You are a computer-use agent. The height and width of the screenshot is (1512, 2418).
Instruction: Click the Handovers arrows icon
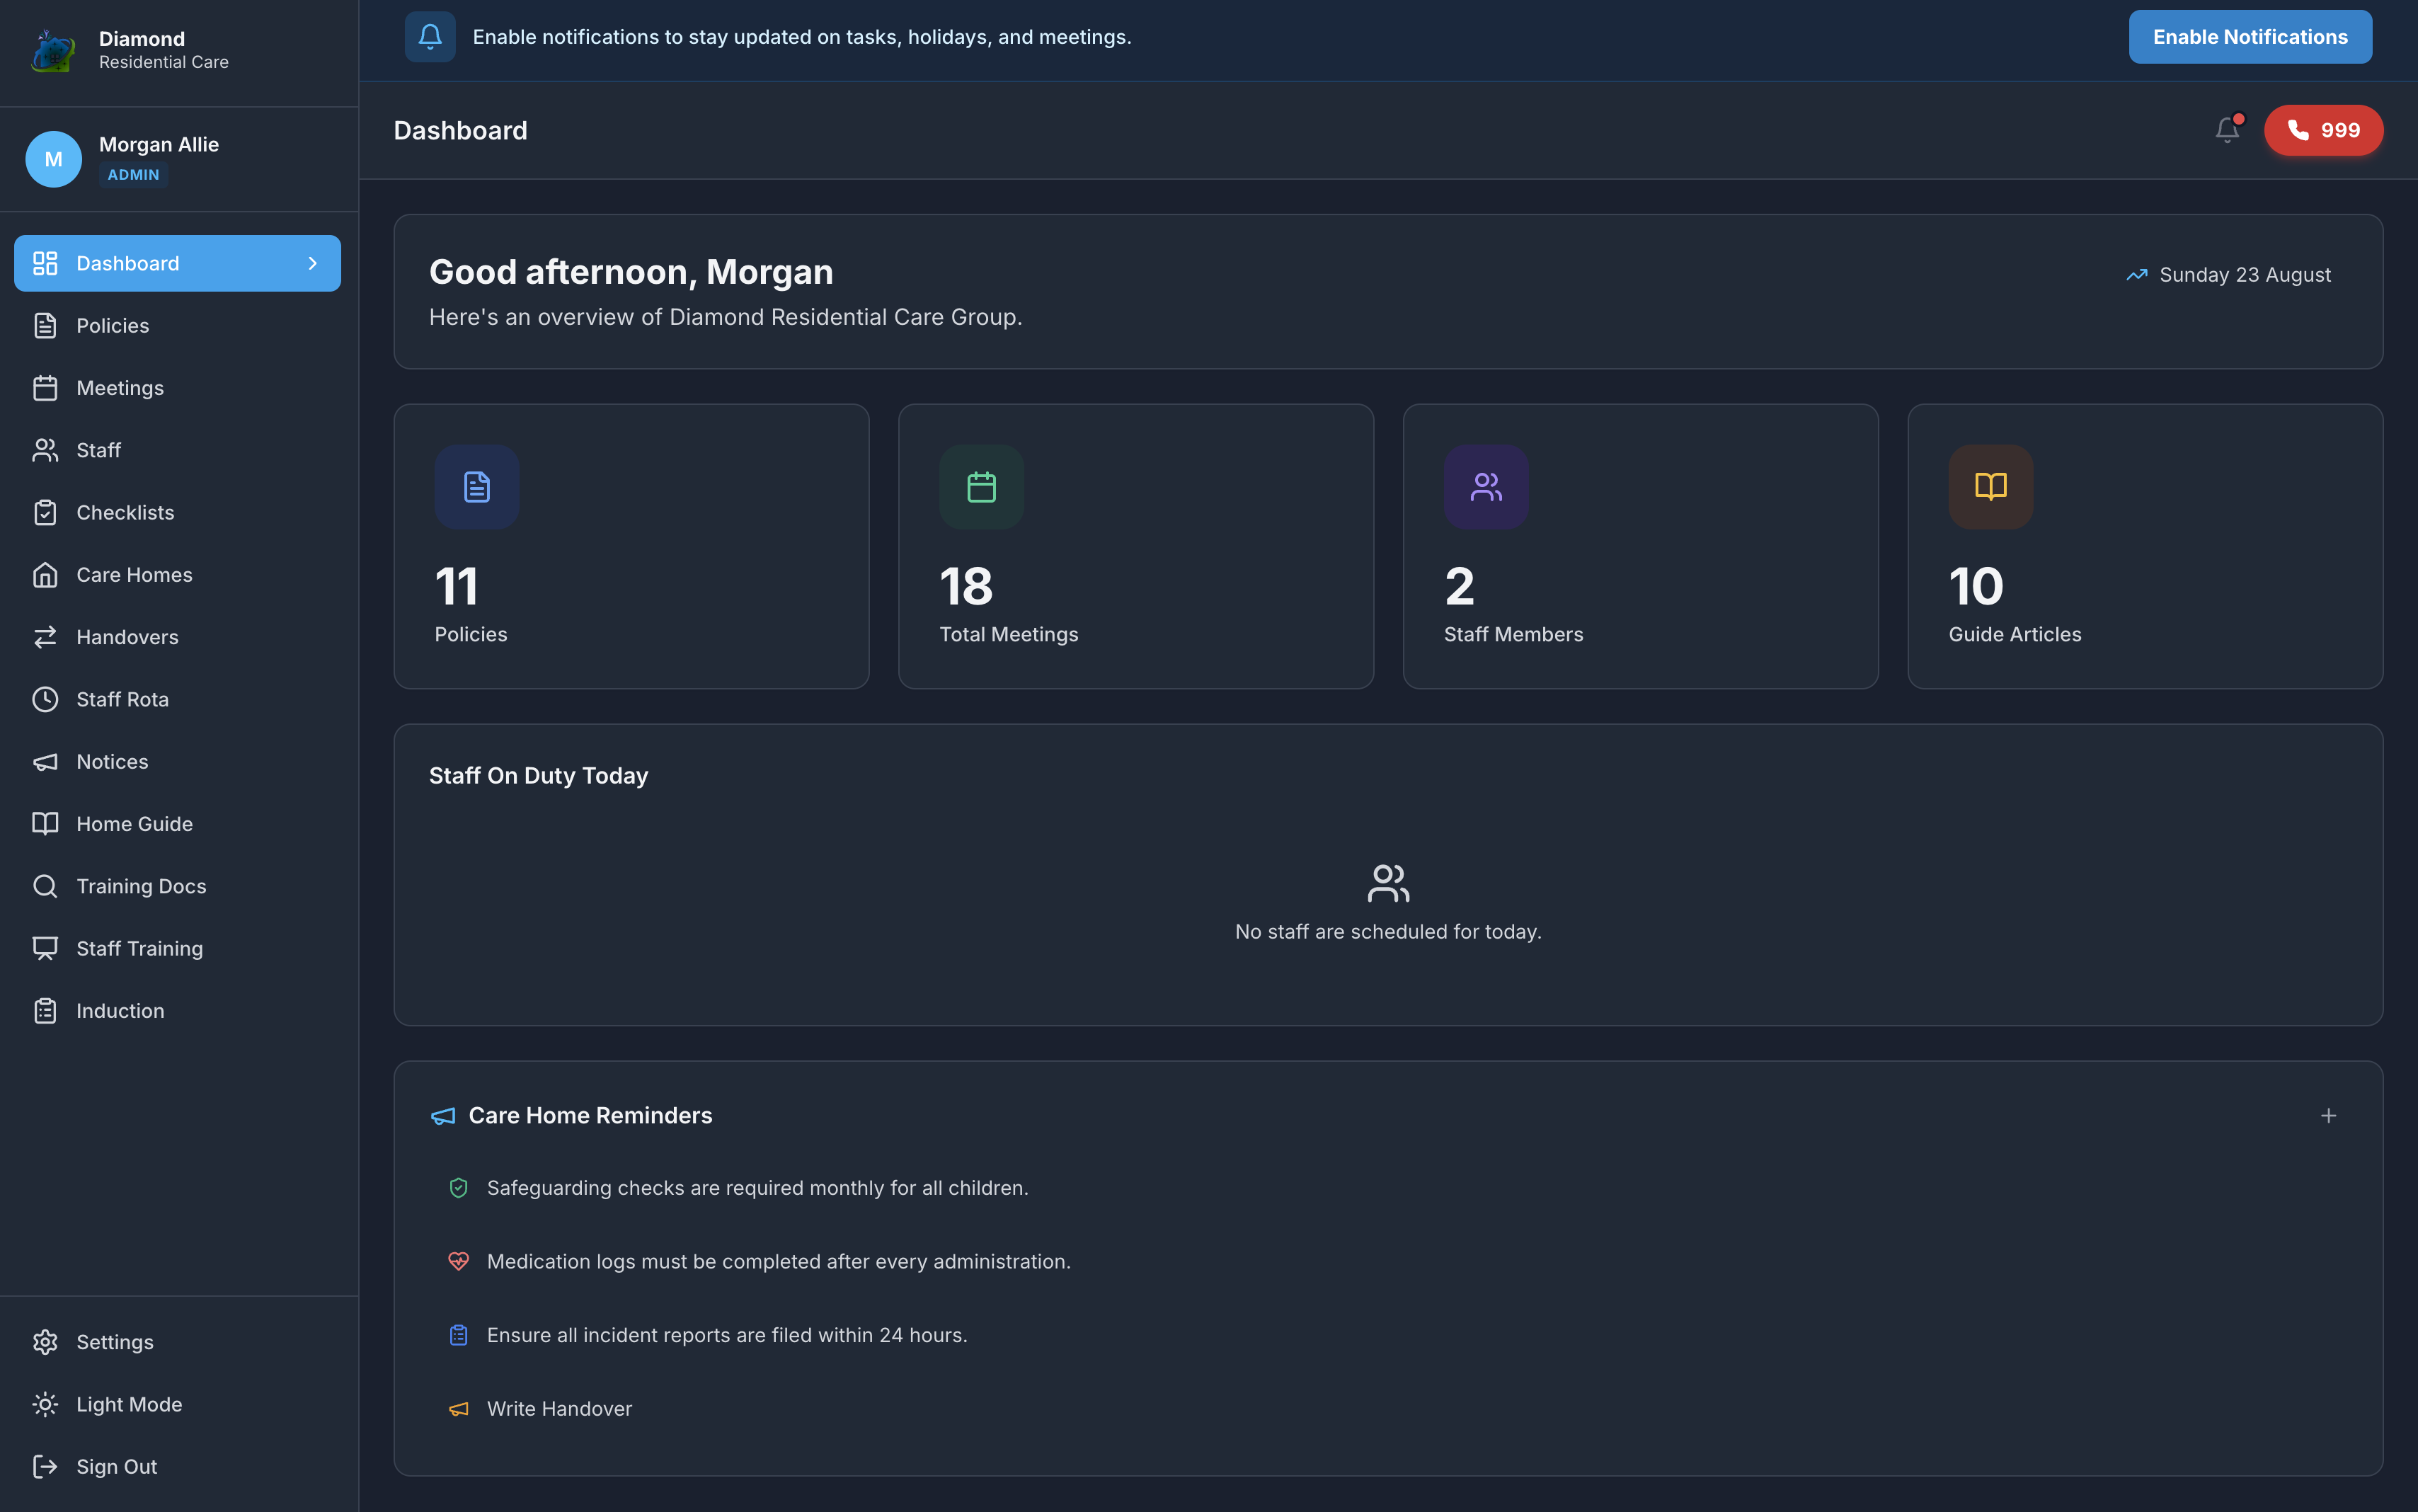45,637
